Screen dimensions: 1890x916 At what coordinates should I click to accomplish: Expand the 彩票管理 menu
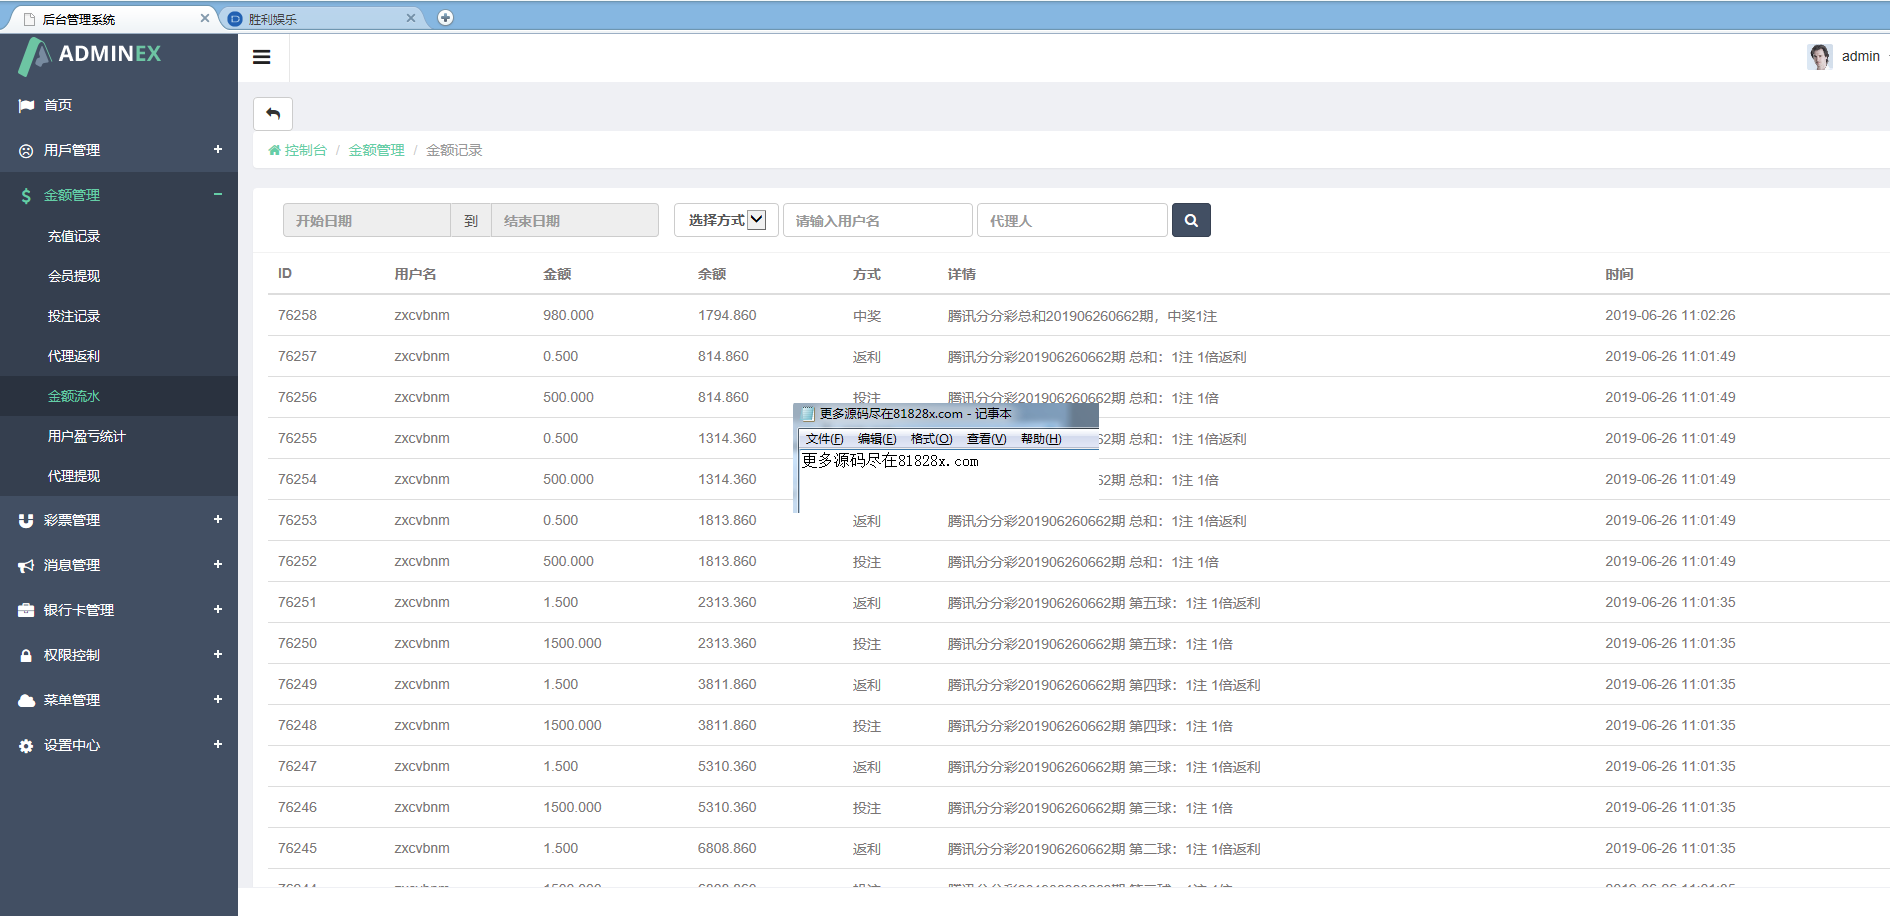217,520
